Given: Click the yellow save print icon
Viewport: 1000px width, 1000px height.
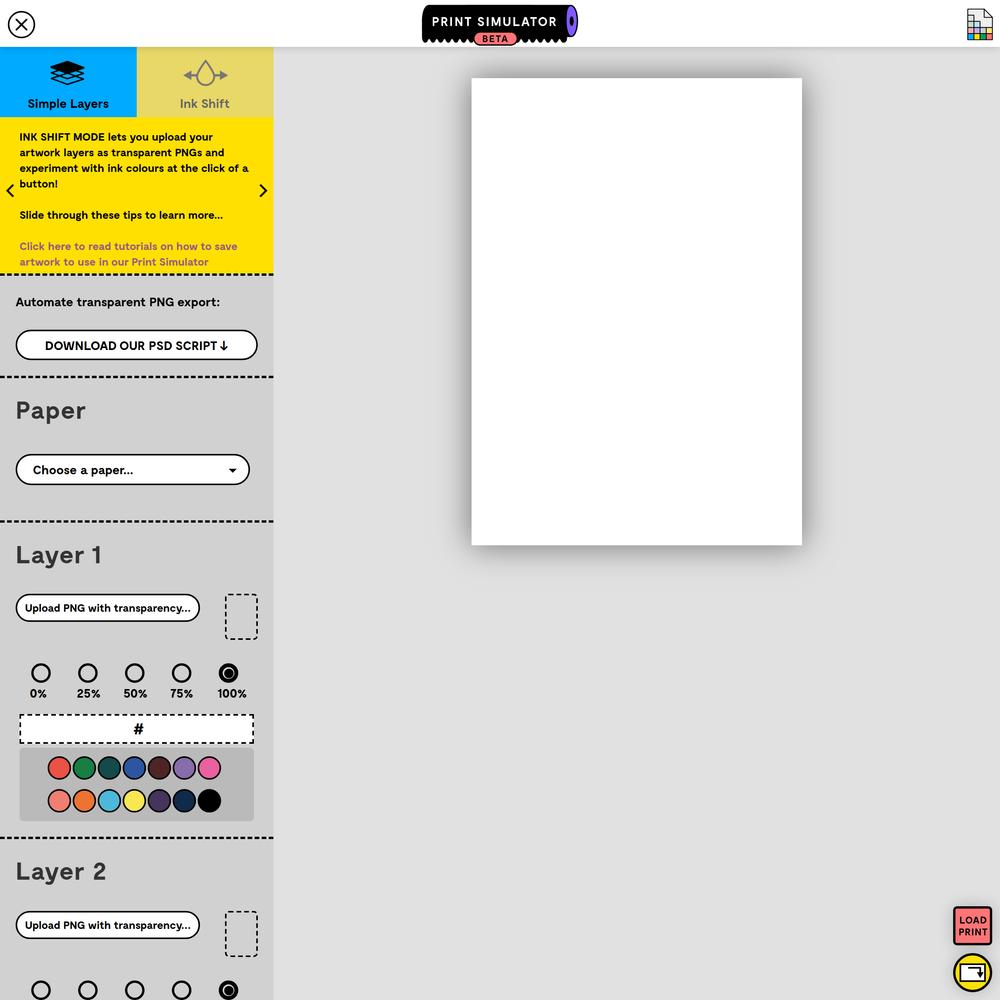Looking at the screenshot, I should pos(973,973).
